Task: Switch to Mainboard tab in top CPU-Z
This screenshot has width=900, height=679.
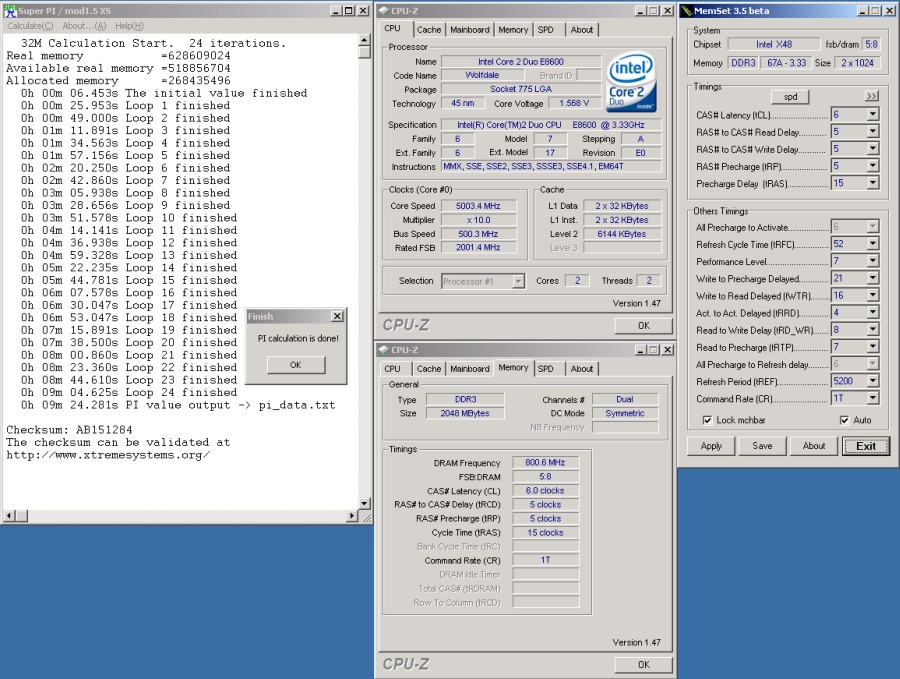Action: (470, 30)
